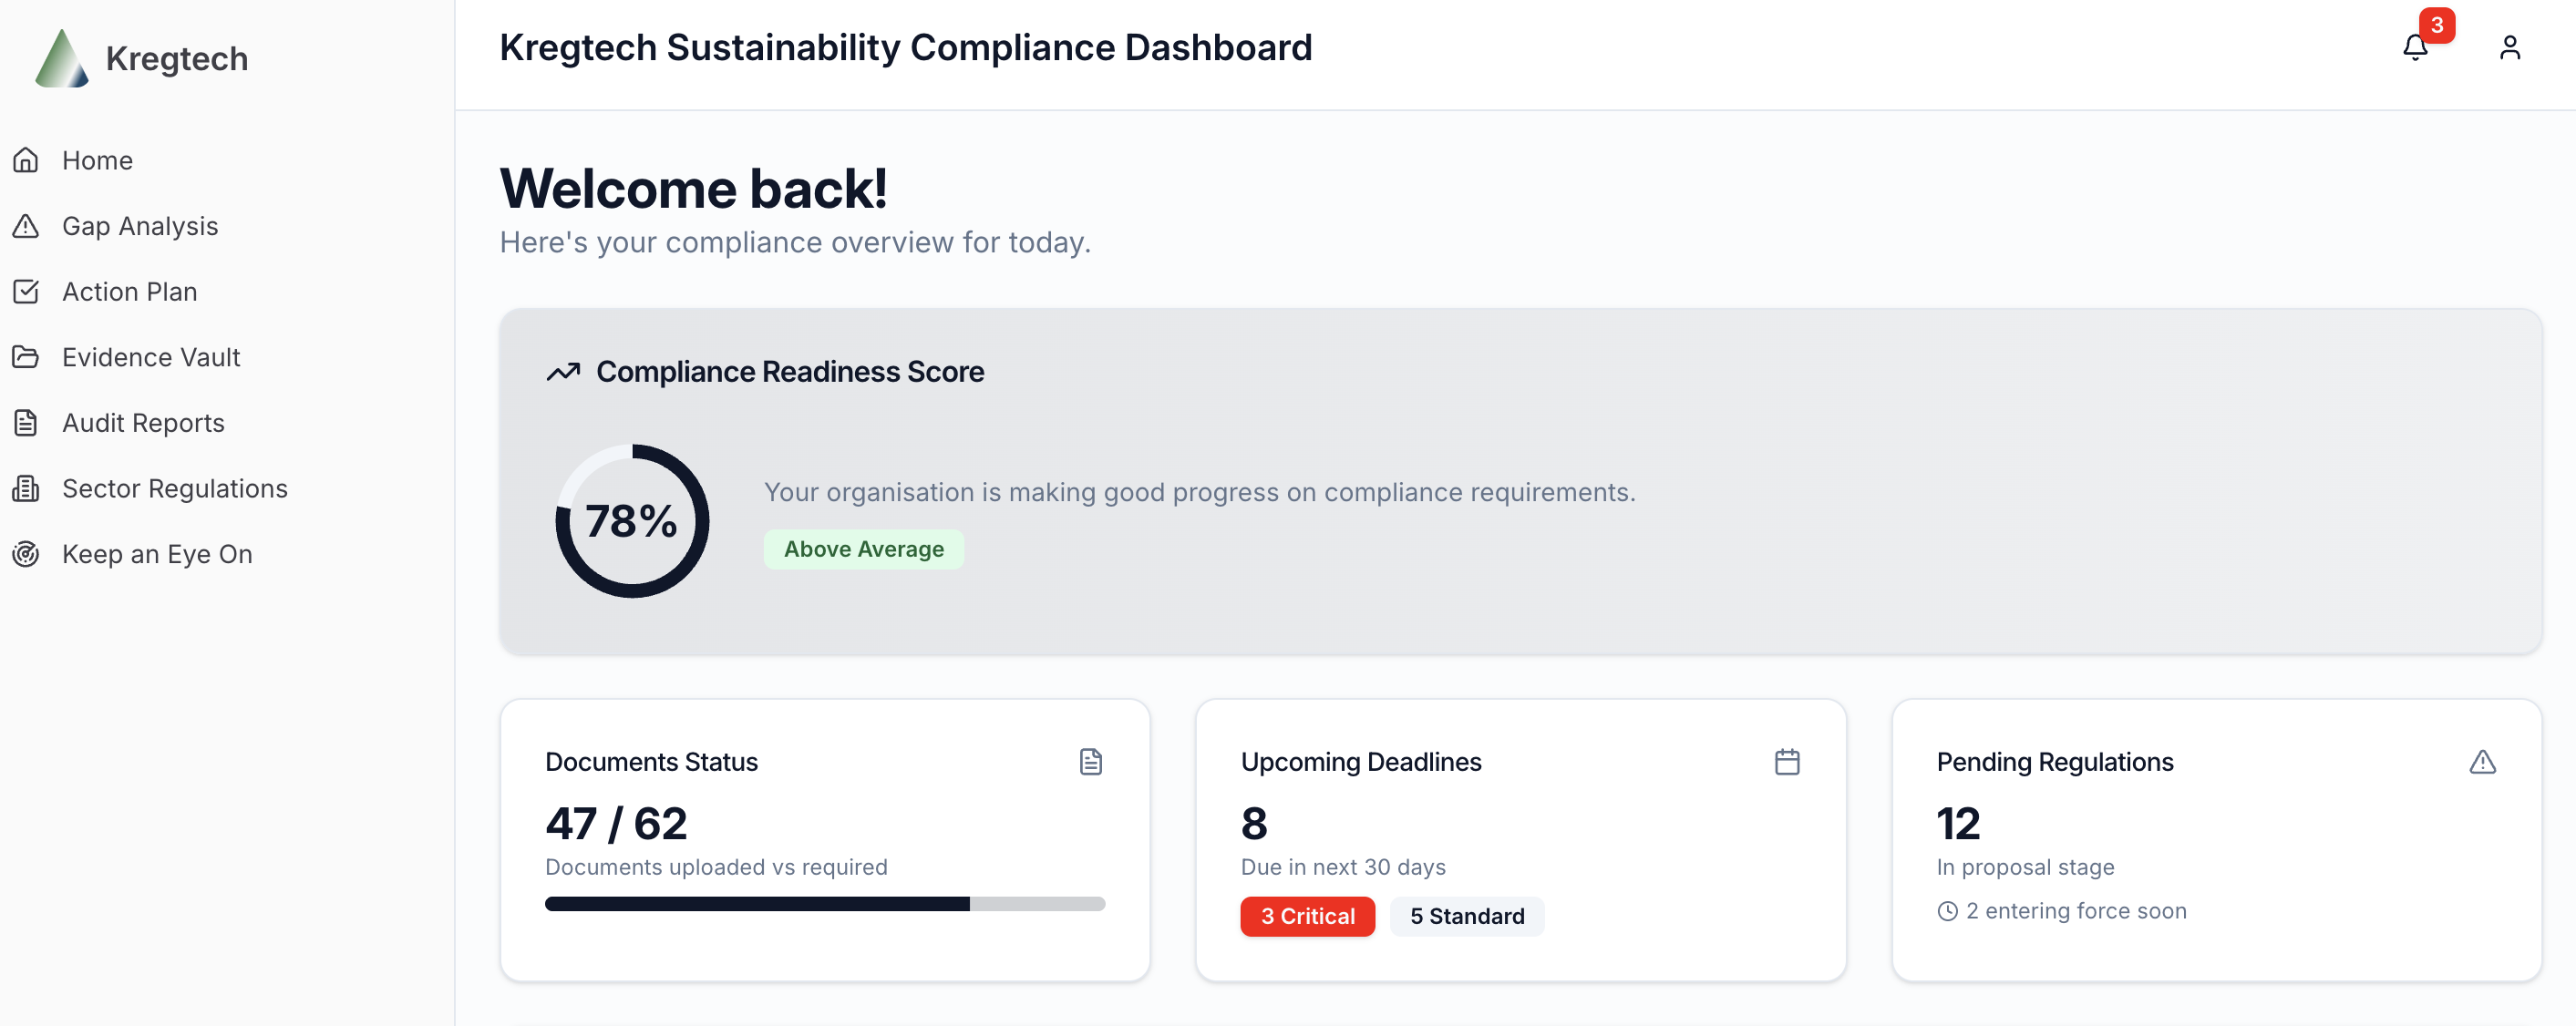Select Action Plan in the sidebar
2576x1026 pixels.
coord(129,292)
